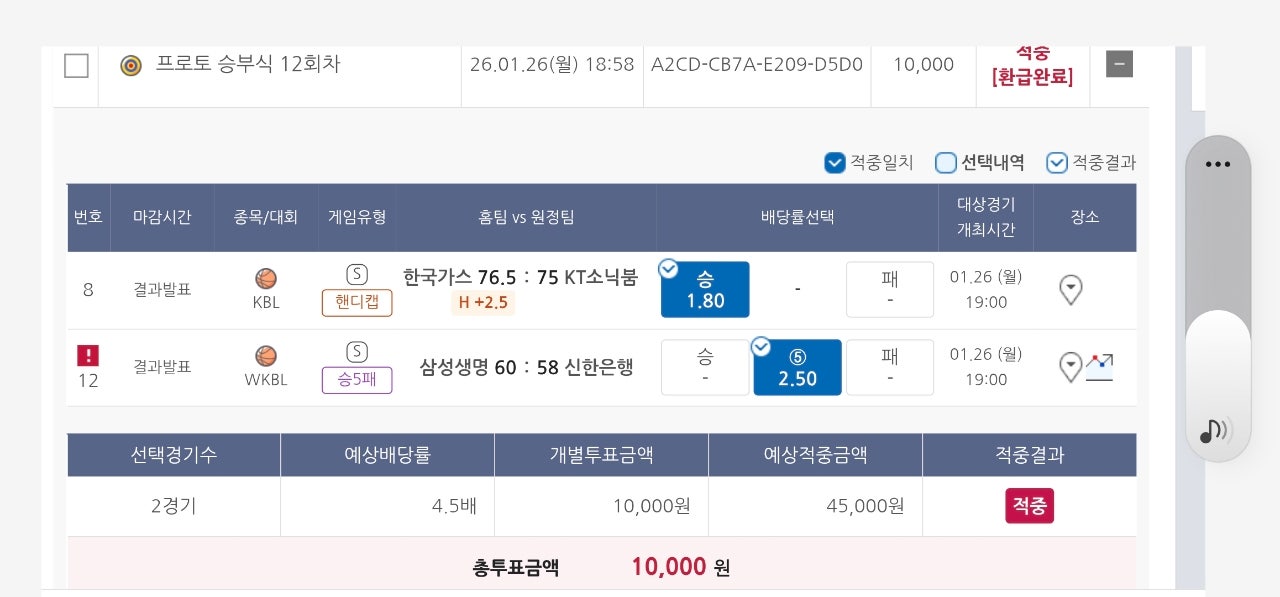
Task: Open venue pin for 삼성생명 match
Action: 1070,367
